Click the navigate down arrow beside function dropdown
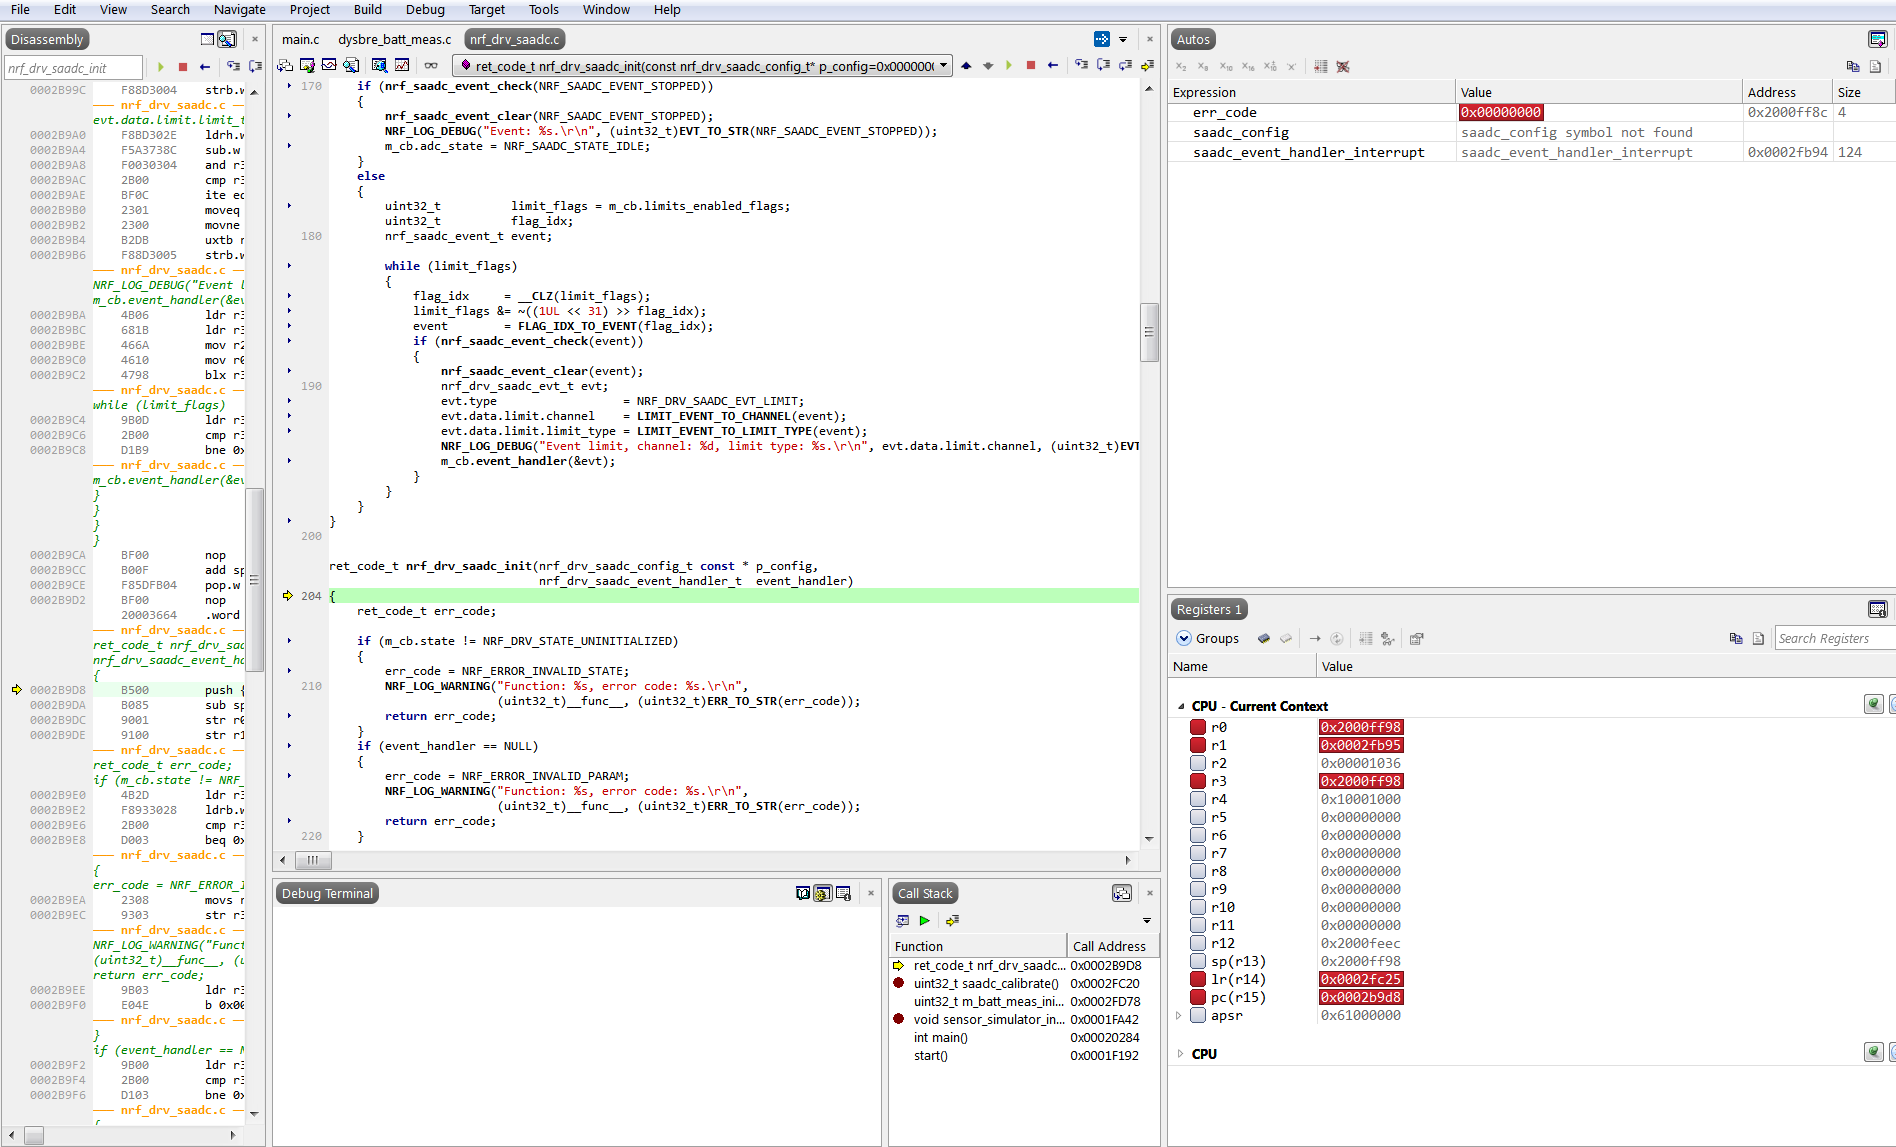The image size is (1896, 1147). click(988, 65)
